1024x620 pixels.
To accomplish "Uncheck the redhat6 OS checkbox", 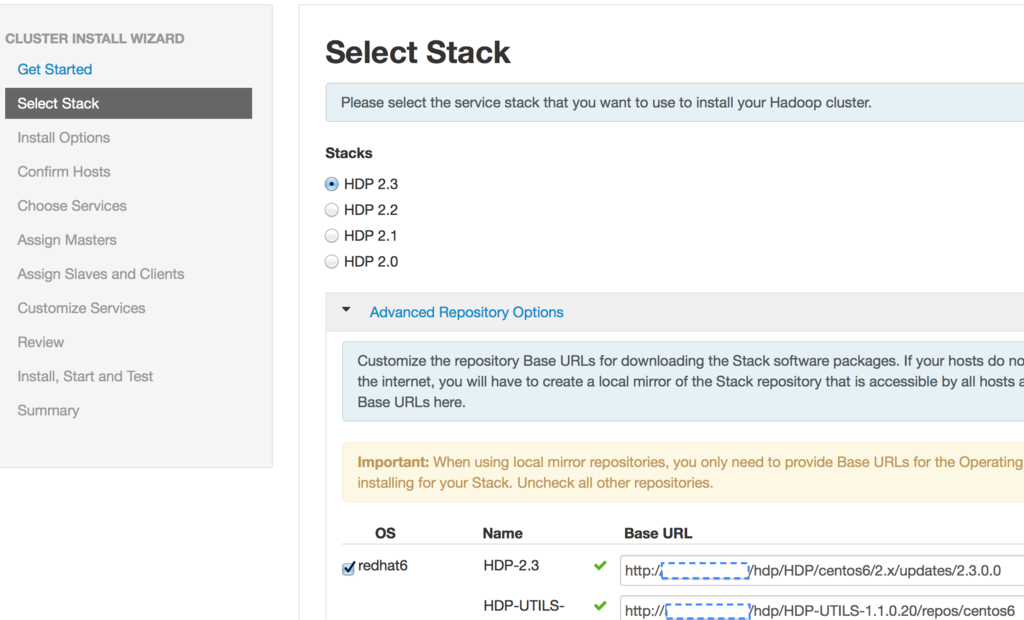I will (x=349, y=568).
